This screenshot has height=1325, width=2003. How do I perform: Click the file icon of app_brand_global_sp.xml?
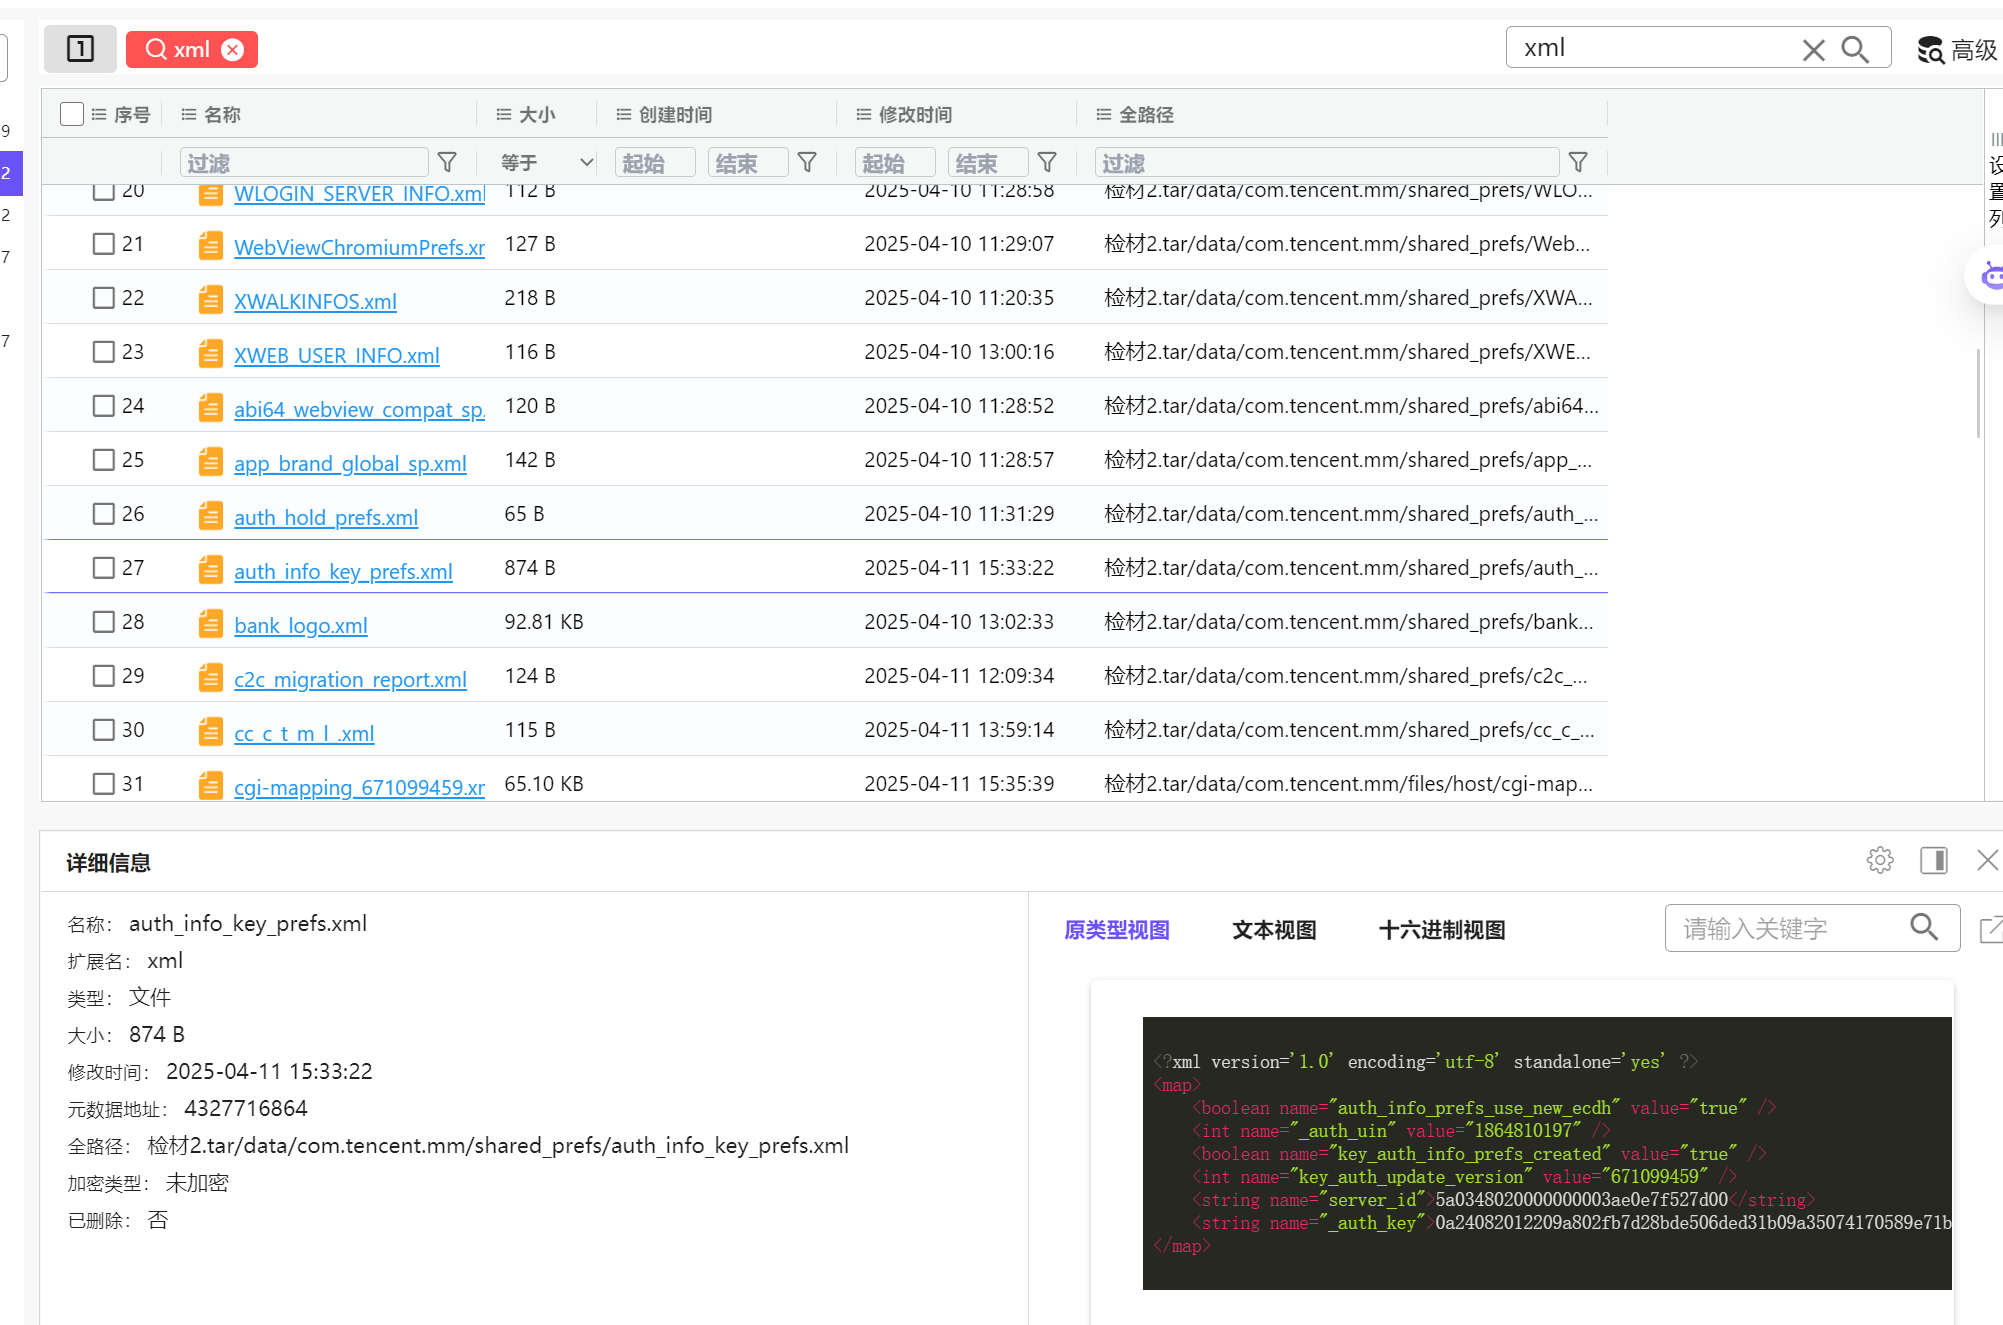tap(210, 461)
